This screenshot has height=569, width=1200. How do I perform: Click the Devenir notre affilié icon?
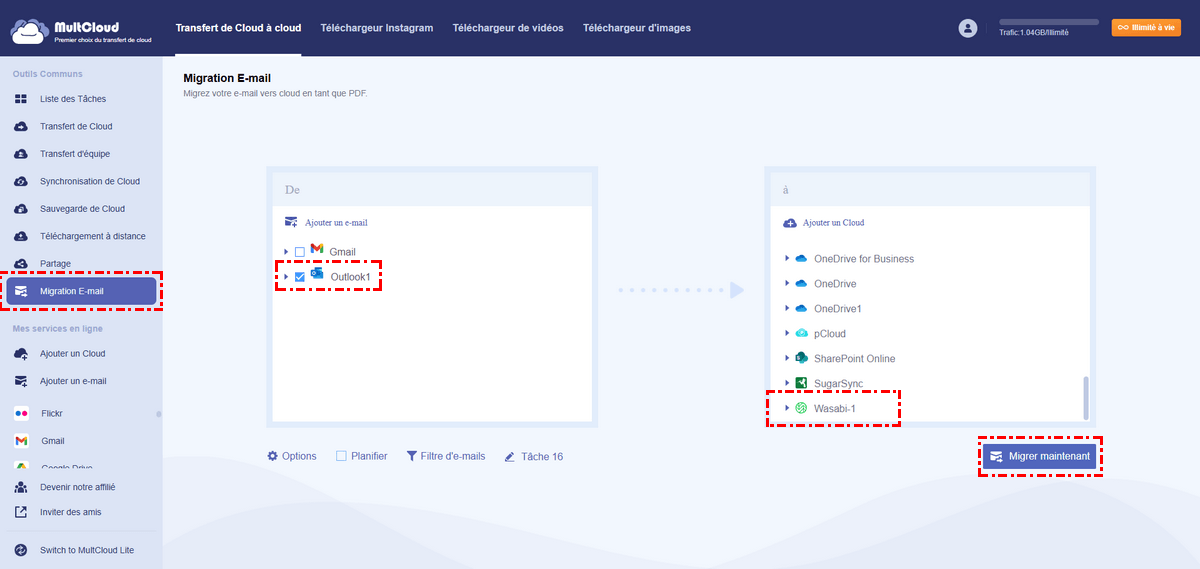21,487
